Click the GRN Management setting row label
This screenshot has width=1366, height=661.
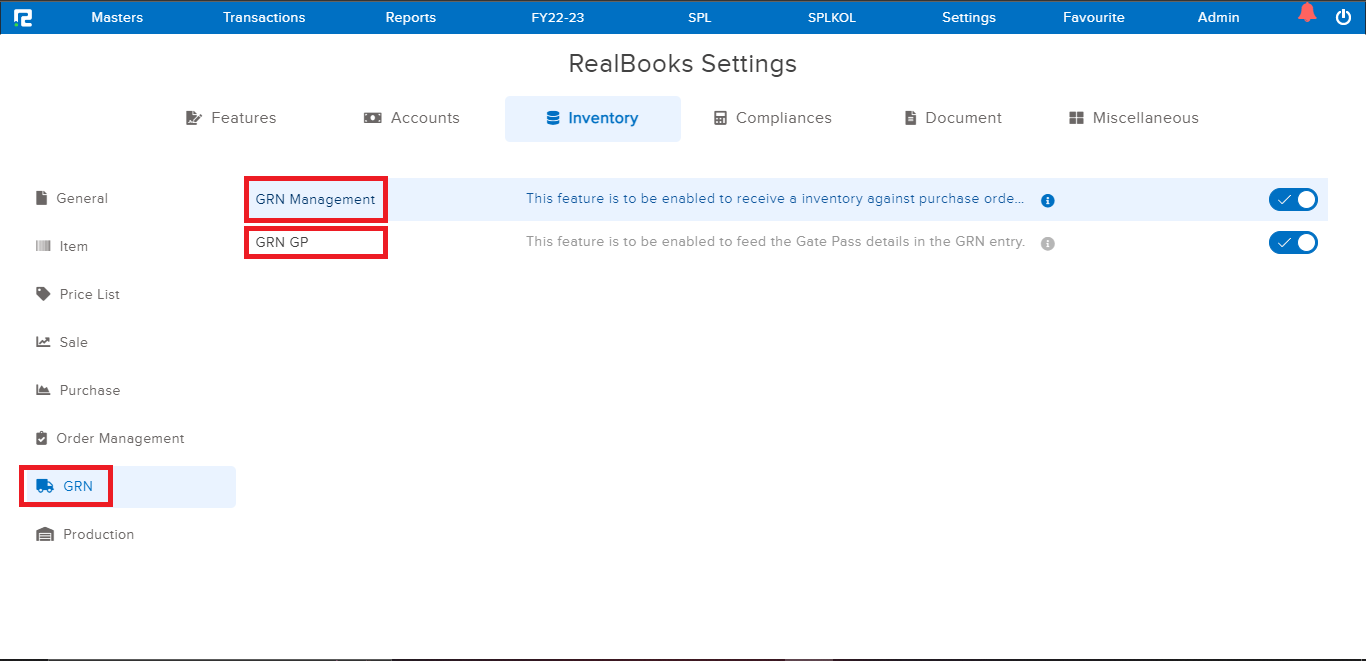click(x=315, y=199)
